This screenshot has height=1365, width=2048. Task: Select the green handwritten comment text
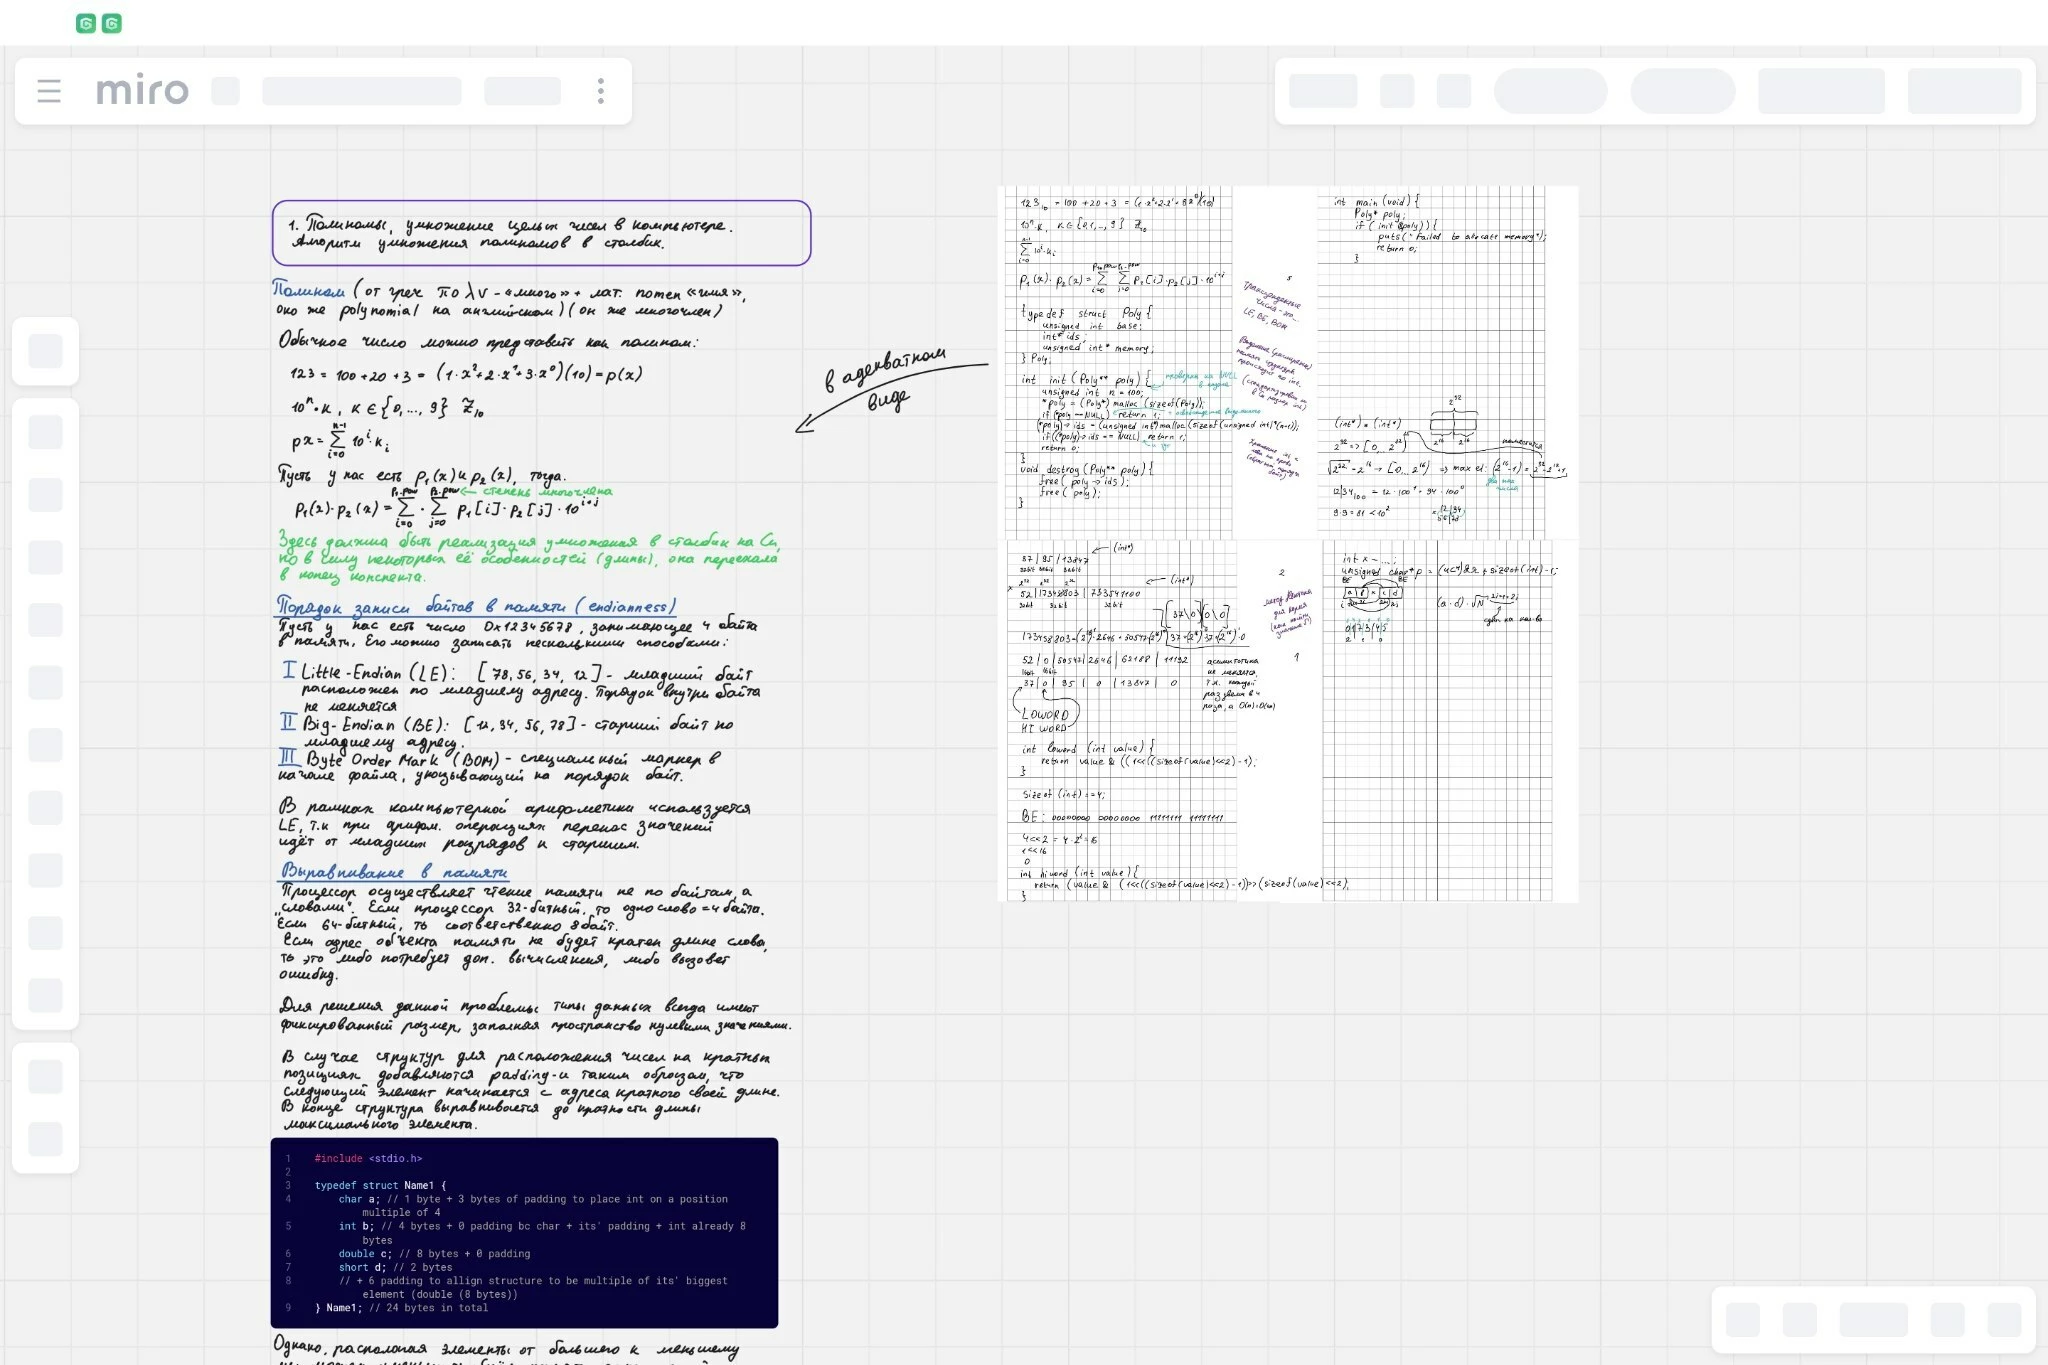coord(527,558)
